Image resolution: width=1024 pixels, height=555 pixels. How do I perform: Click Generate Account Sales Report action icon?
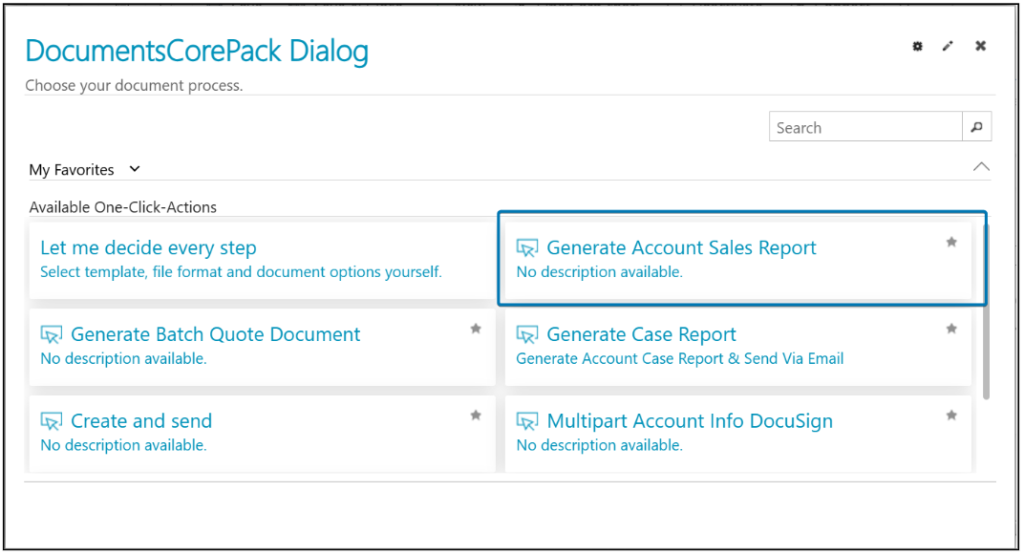527,248
